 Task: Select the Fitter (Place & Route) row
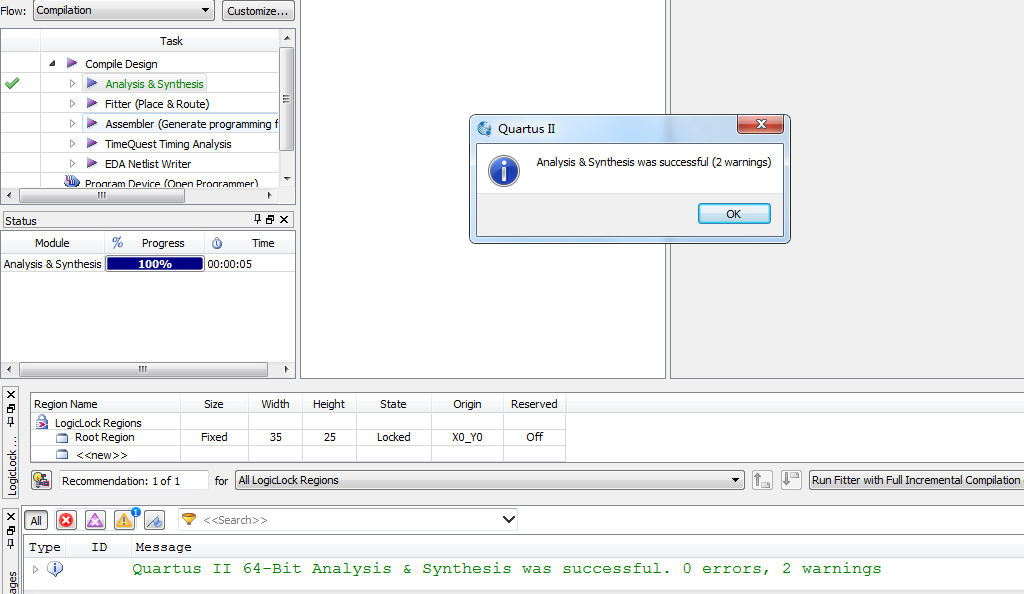[x=159, y=103]
